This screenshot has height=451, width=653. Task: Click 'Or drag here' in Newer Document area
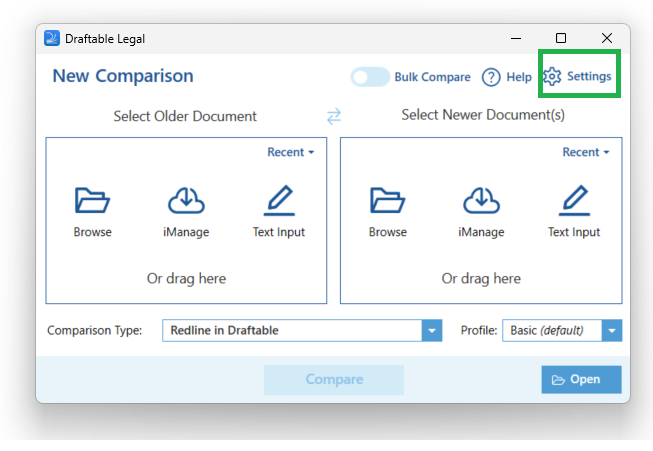481,278
